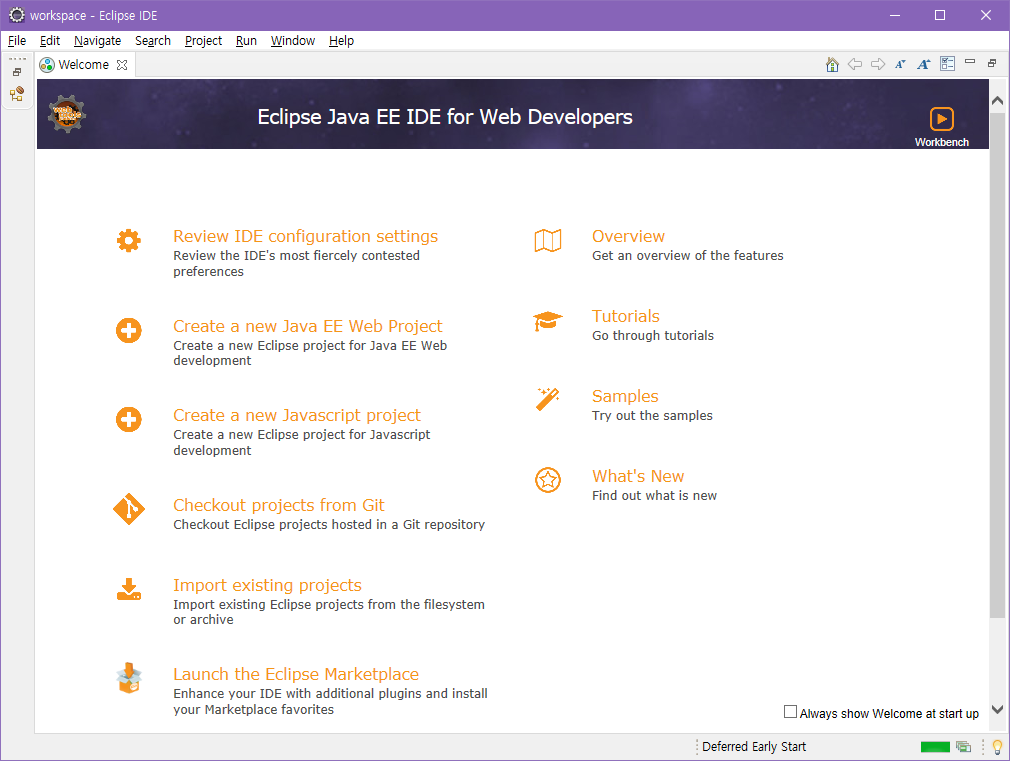Viewport: 1010px width, 761px height.
Task: Open the Tutorials link
Action: click(x=625, y=316)
